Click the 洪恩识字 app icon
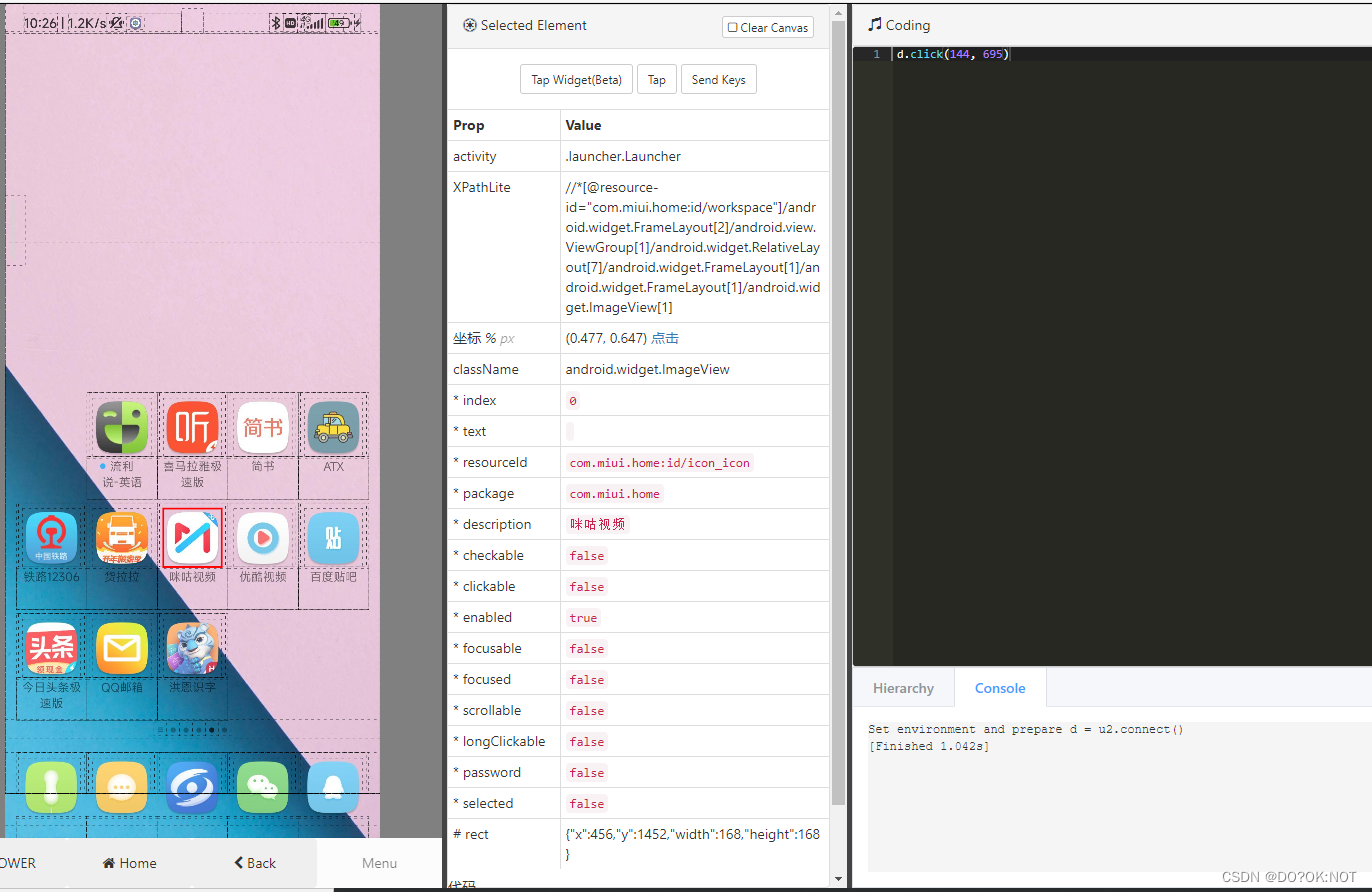The width and height of the screenshot is (1372, 892). coord(192,649)
